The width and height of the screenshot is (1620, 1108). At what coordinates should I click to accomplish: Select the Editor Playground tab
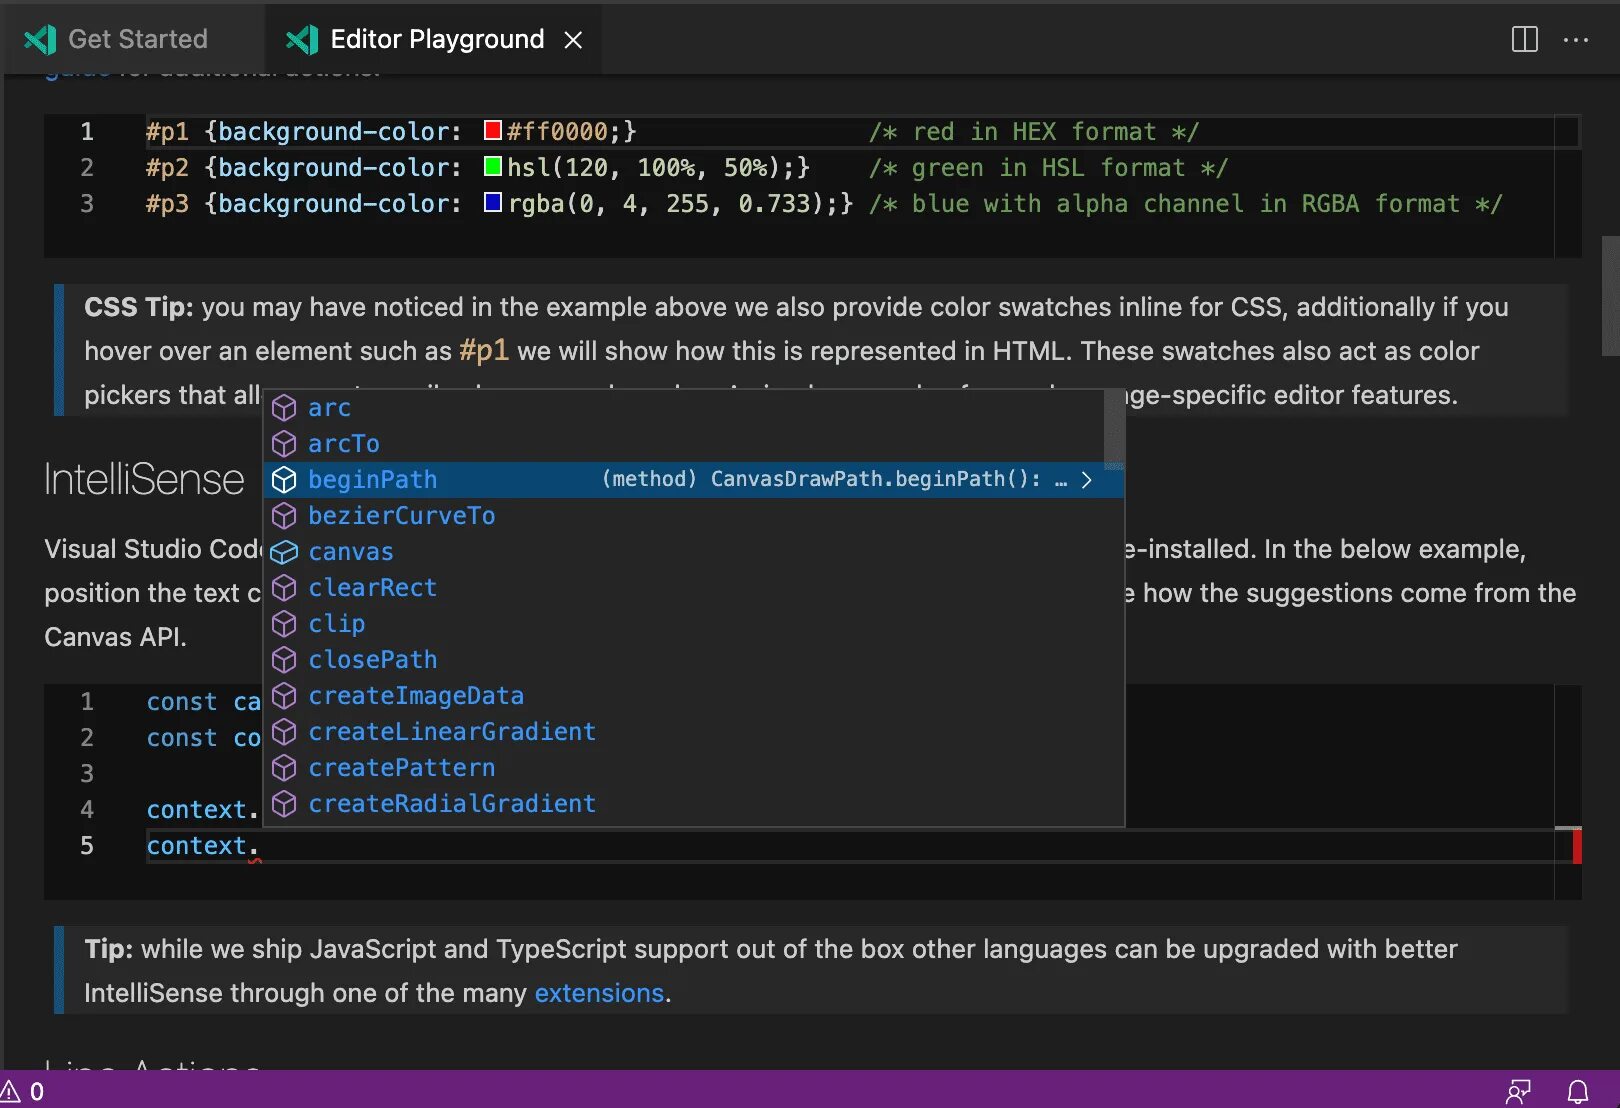click(432, 39)
